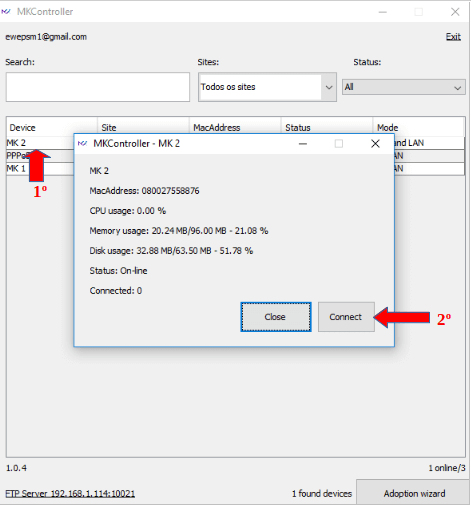Click the Connected: 0 text

[x=116, y=291]
